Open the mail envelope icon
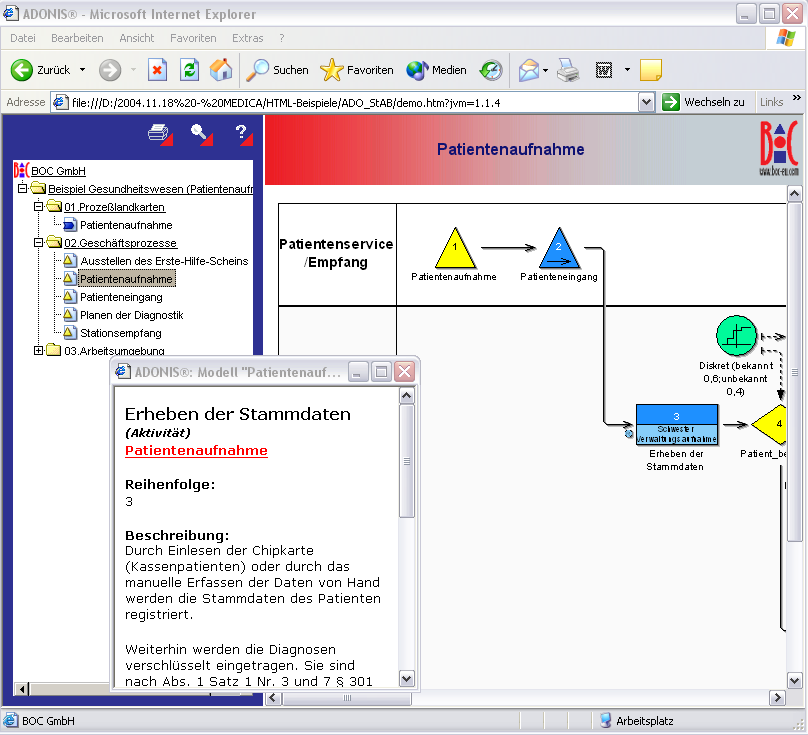Image resolution: width=808 pixels, height=735 pixels. pyautogui.click(x=529, y=70)
